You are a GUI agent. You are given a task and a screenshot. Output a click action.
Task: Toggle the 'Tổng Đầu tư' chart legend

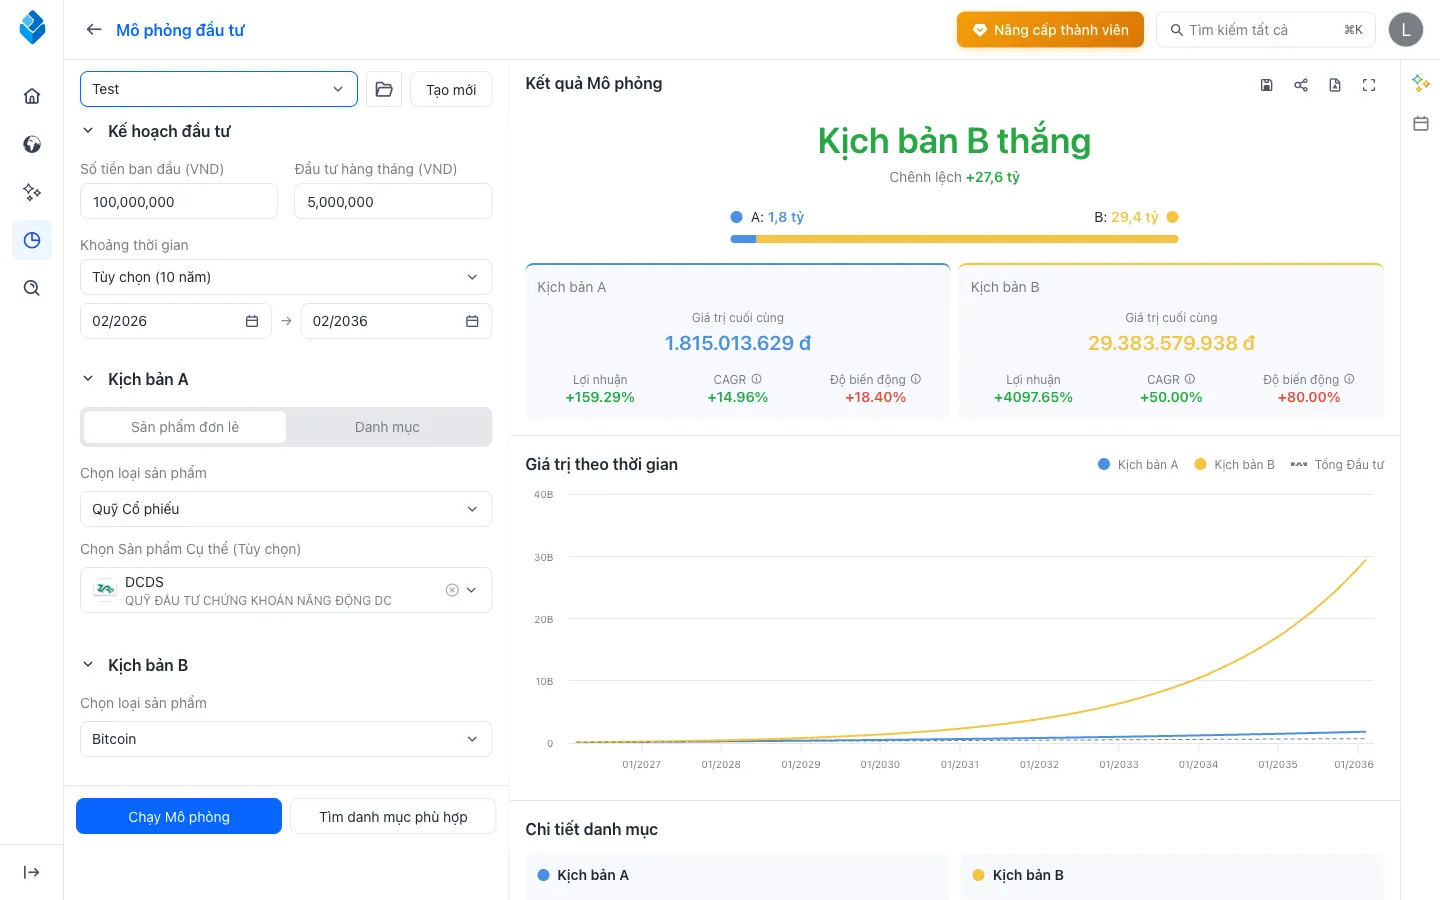coord(1337,464)
